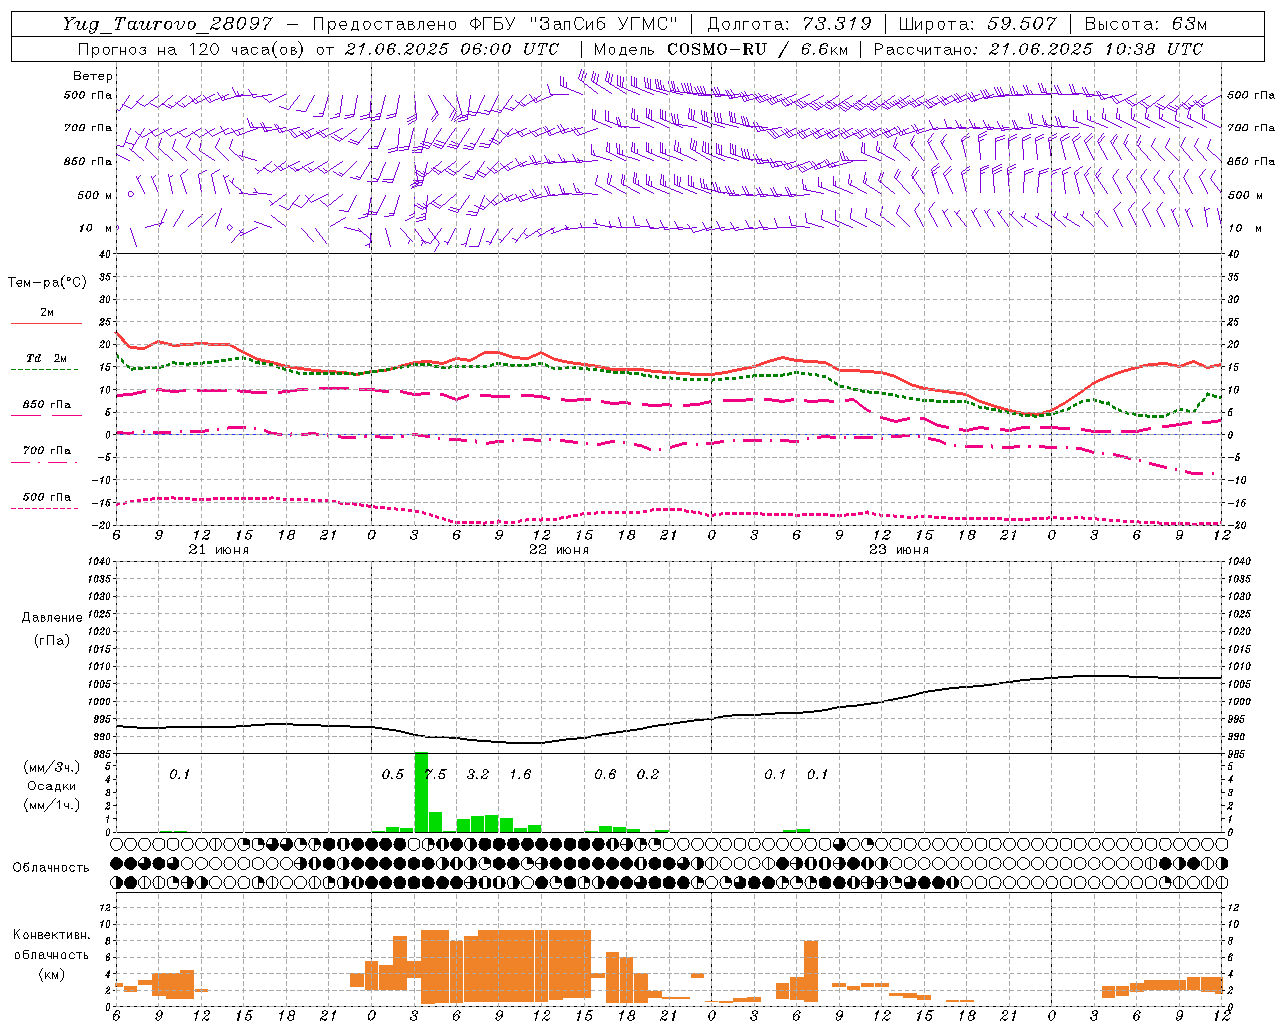The width and height of the screenshot is (1280, 1024).
Task: Click the 22 июня date label
Action: pyautogui.click(x=559, y=550)
